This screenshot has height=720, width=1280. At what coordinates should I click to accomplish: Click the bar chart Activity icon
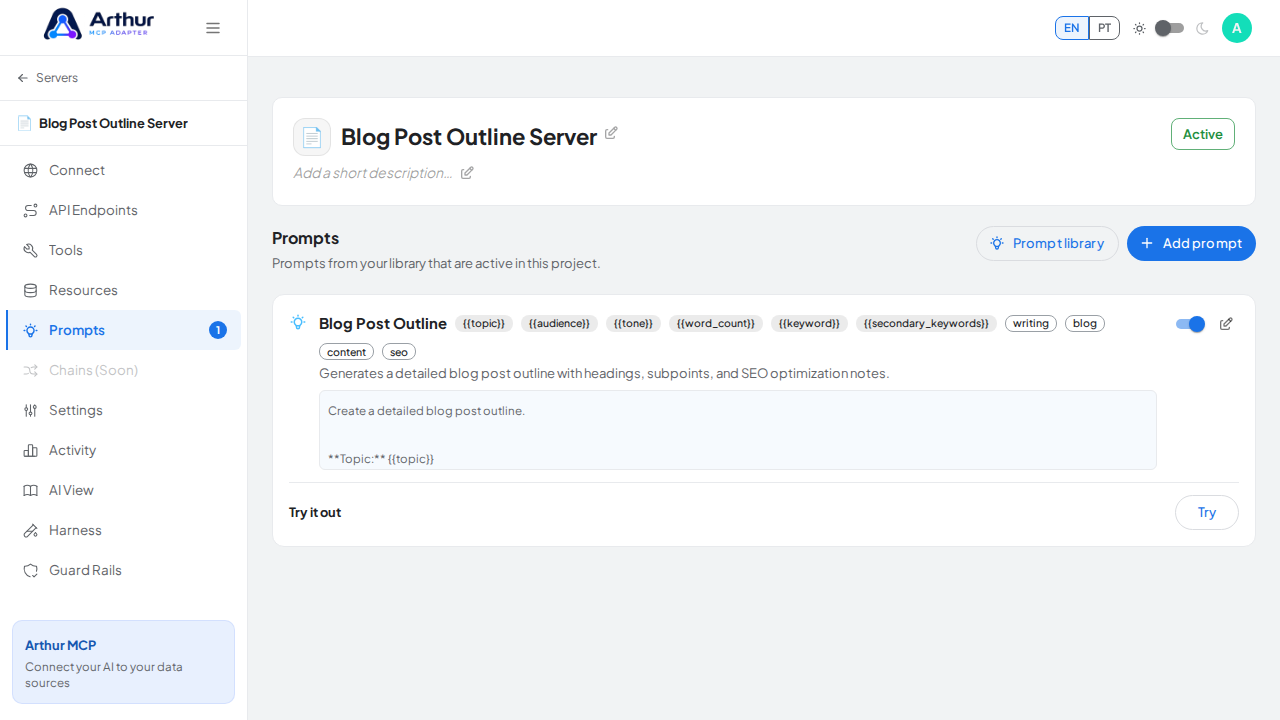[31, 450]
